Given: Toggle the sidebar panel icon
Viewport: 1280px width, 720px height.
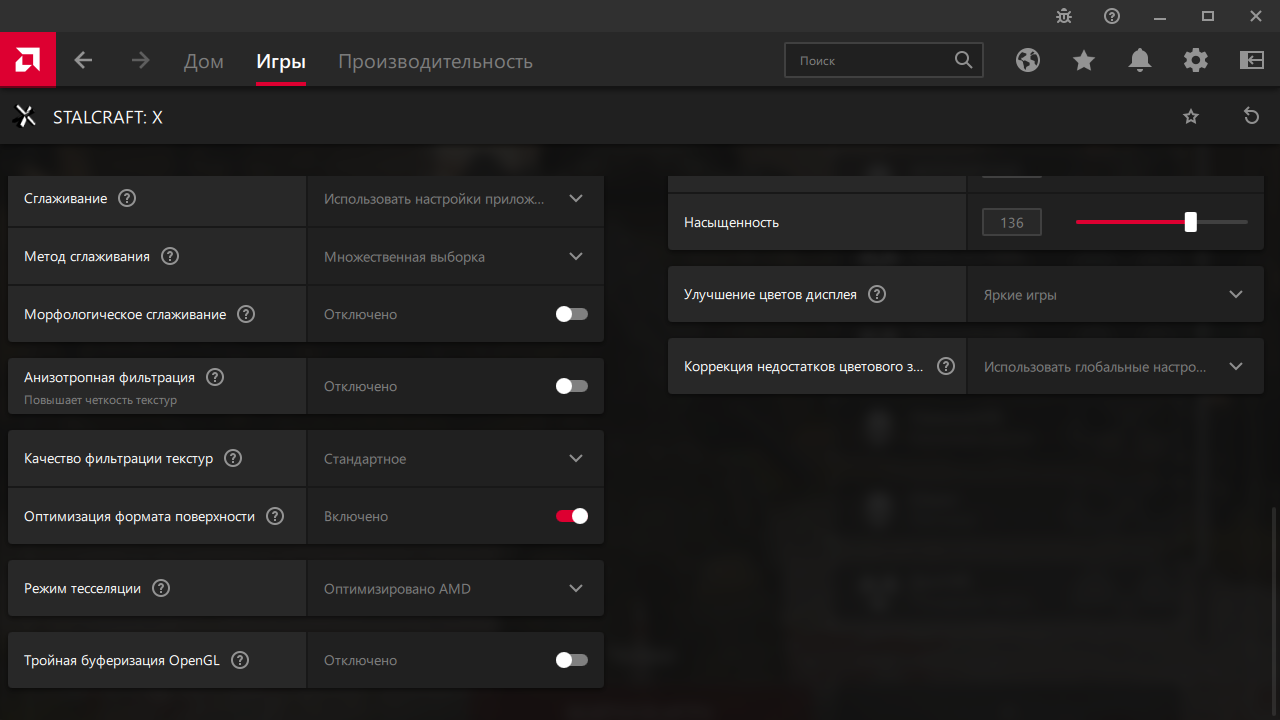Looking at the screenshot, I should (1252, 60).
